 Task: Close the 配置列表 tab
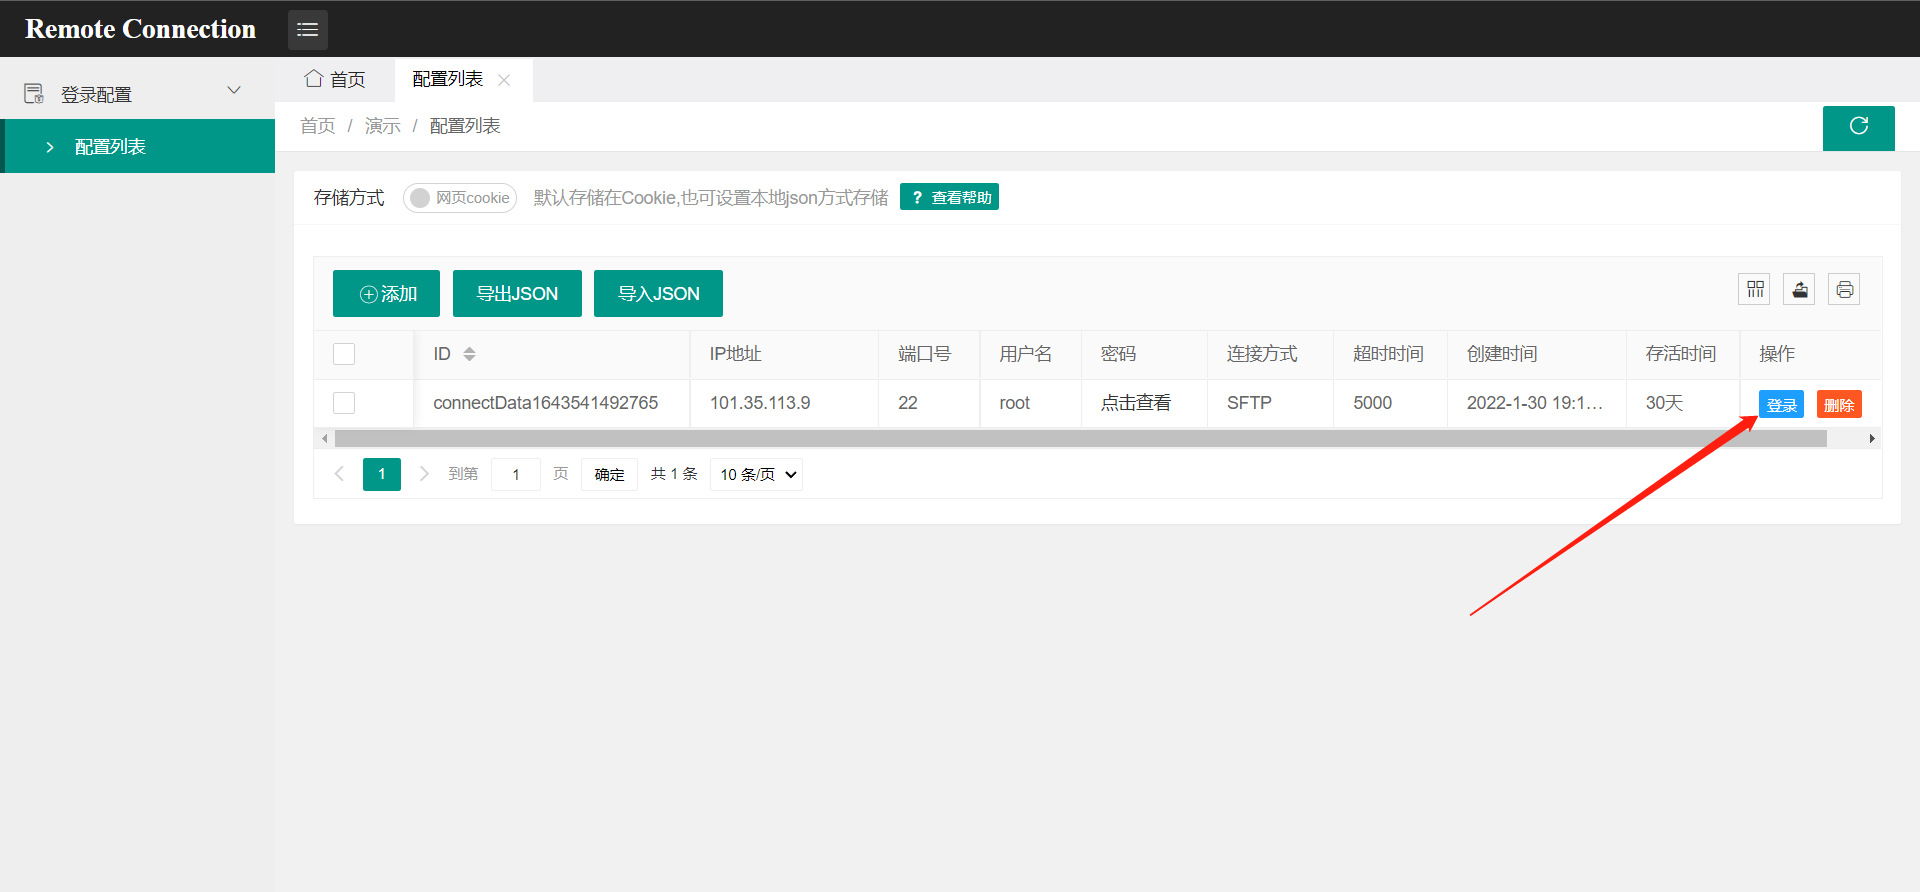coord(504,80)
